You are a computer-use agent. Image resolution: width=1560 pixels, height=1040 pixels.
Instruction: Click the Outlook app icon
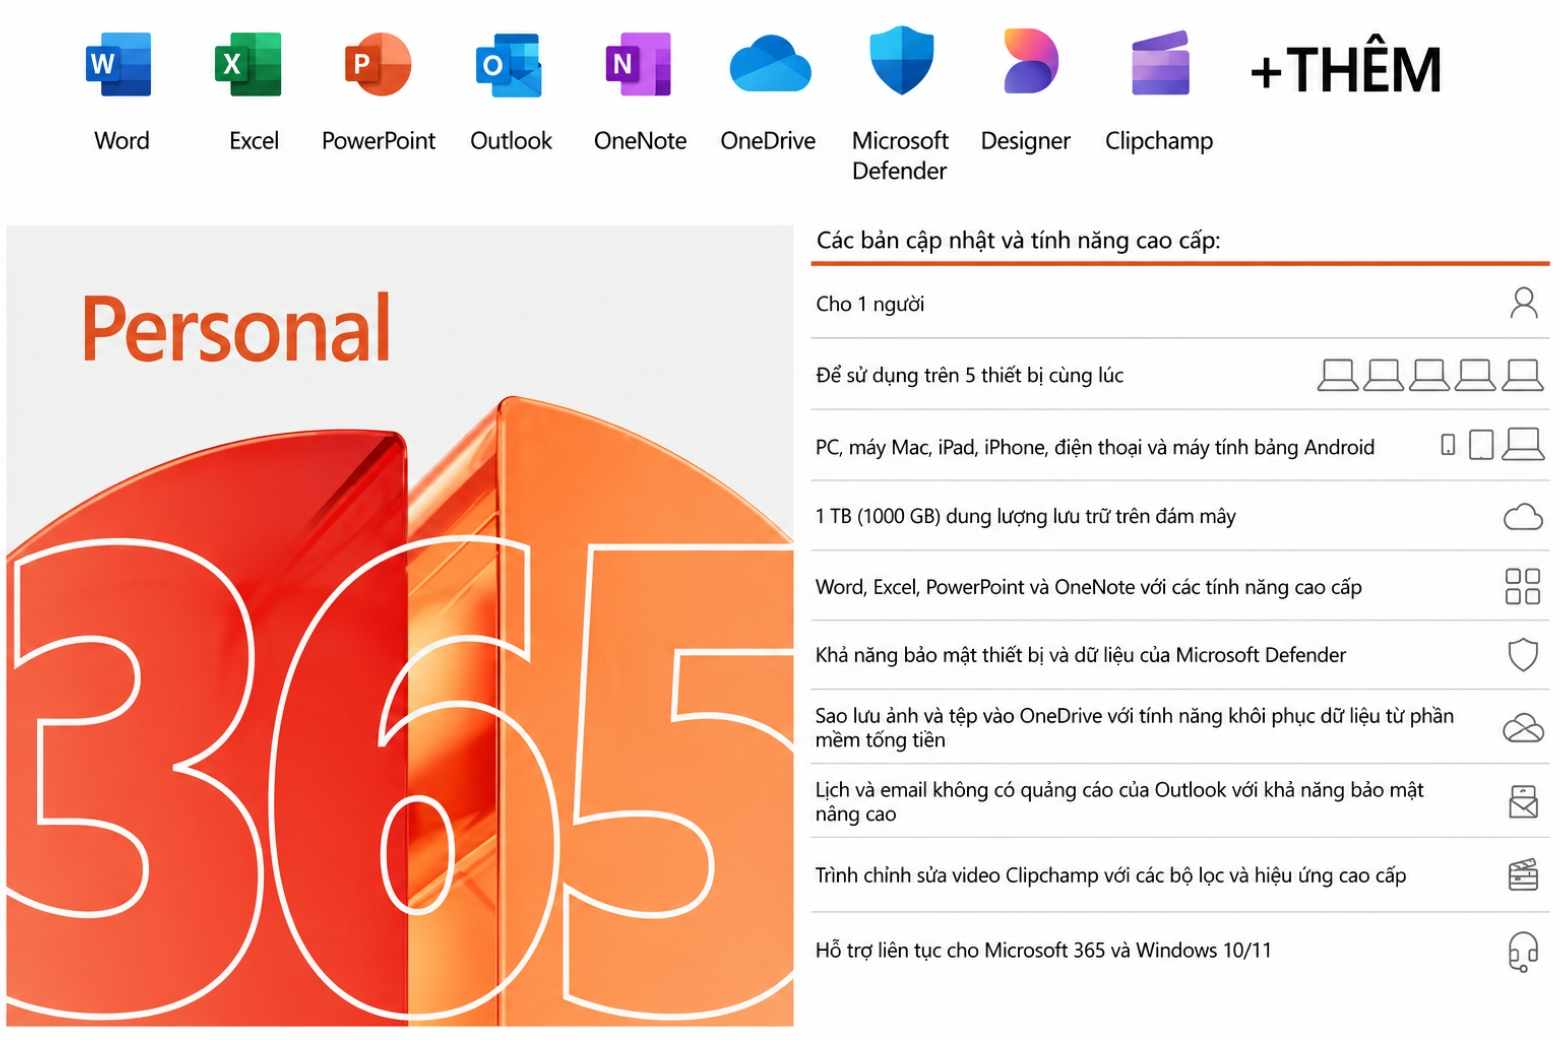coord(509,65)
